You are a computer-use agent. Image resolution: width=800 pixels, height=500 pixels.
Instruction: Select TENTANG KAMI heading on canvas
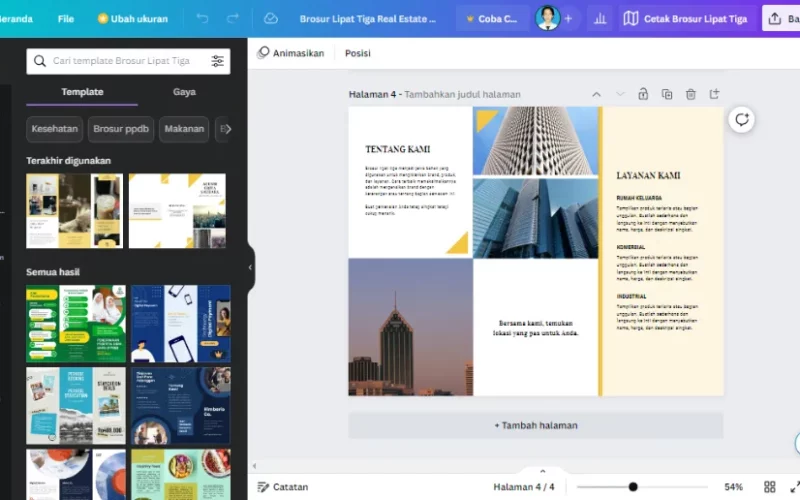coord(397,149)
